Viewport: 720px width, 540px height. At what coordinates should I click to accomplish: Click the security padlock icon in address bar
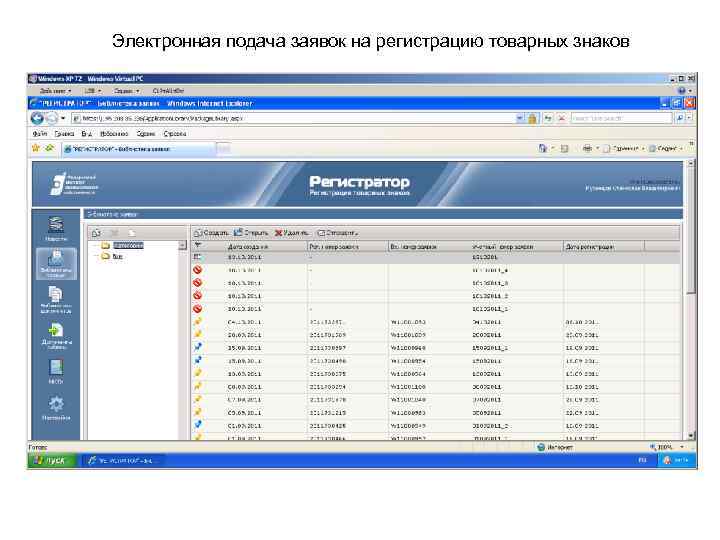532,118
